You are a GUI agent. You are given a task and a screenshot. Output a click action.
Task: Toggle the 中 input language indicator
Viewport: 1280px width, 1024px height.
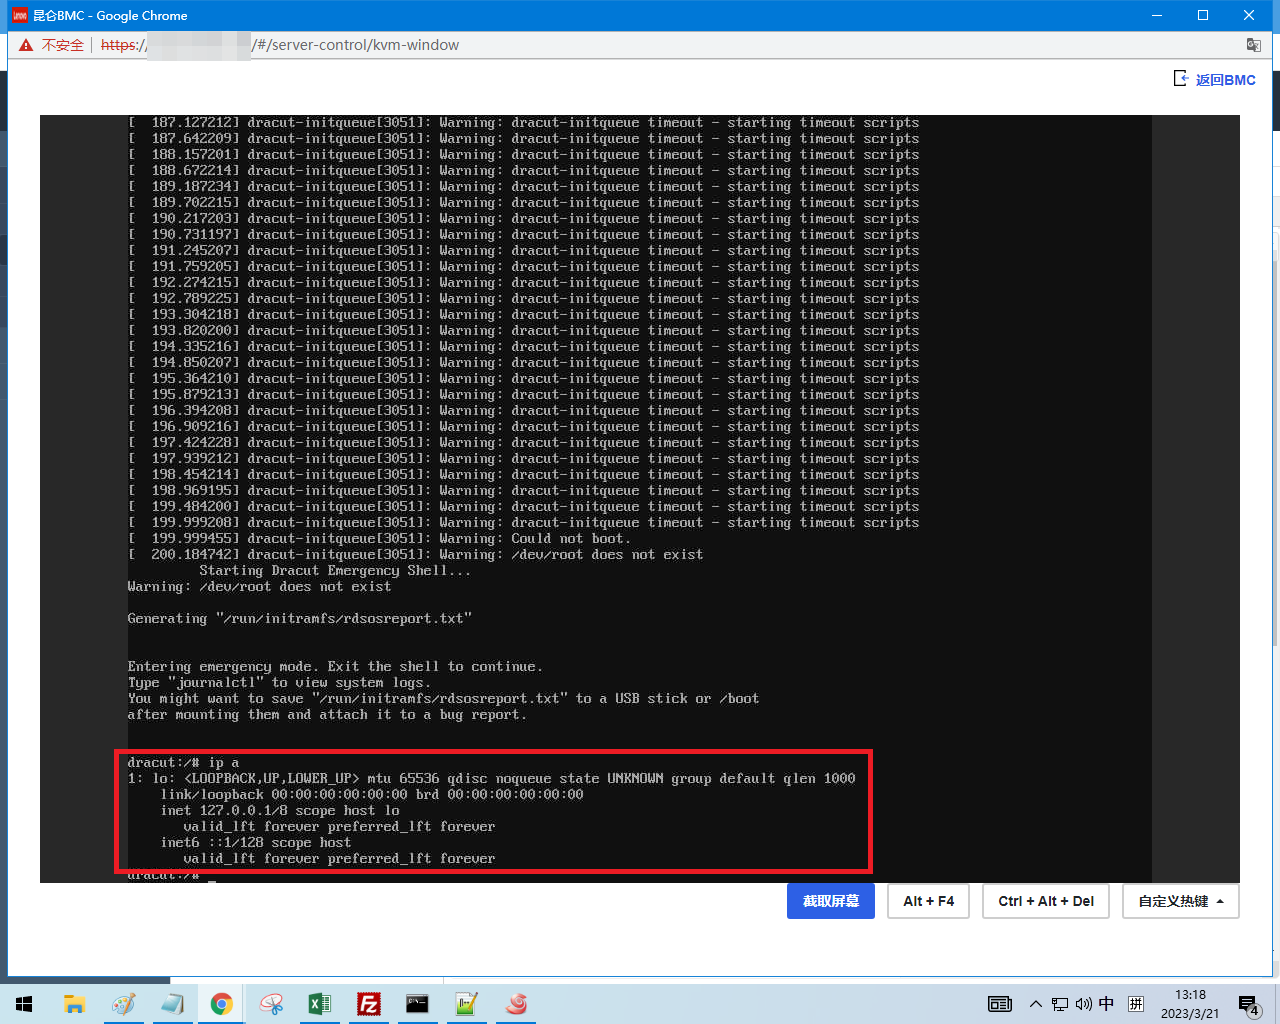tap(1106, 1004)
